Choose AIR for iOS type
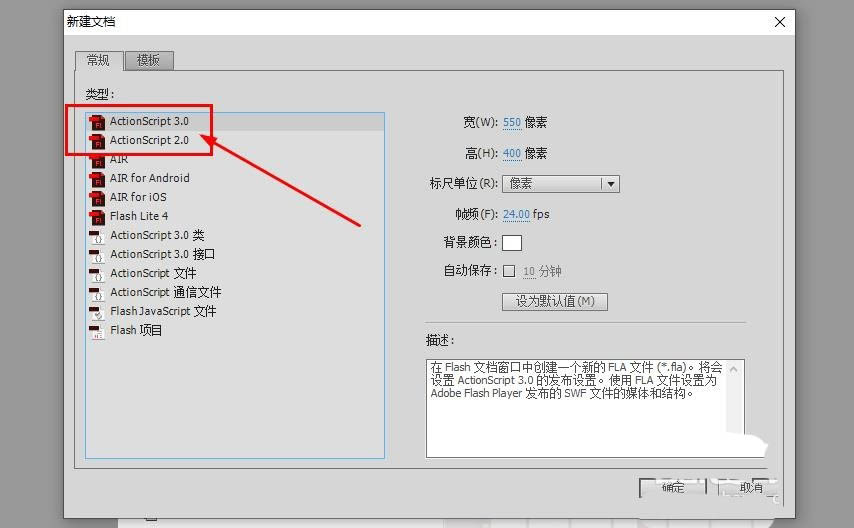The width and height of the screenshot is (854, 528). point(235,197)
